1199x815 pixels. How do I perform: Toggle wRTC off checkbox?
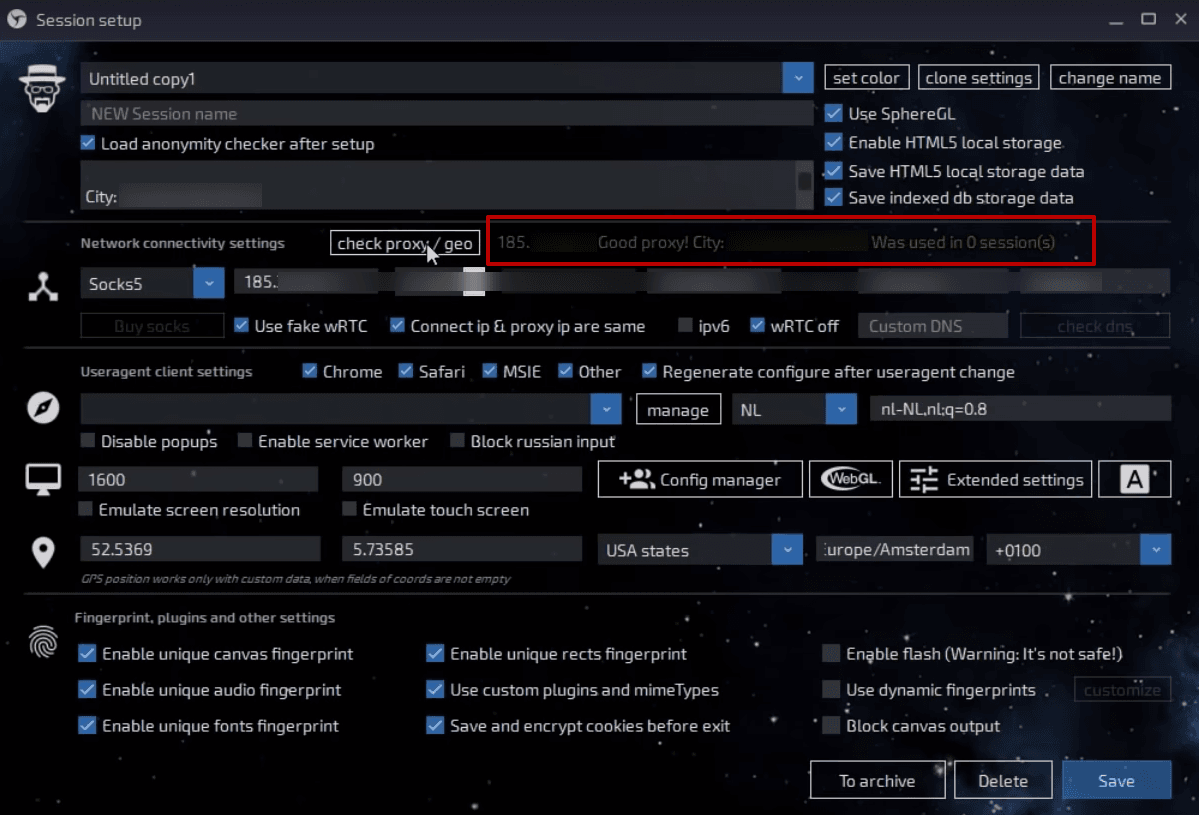(757, 325)
